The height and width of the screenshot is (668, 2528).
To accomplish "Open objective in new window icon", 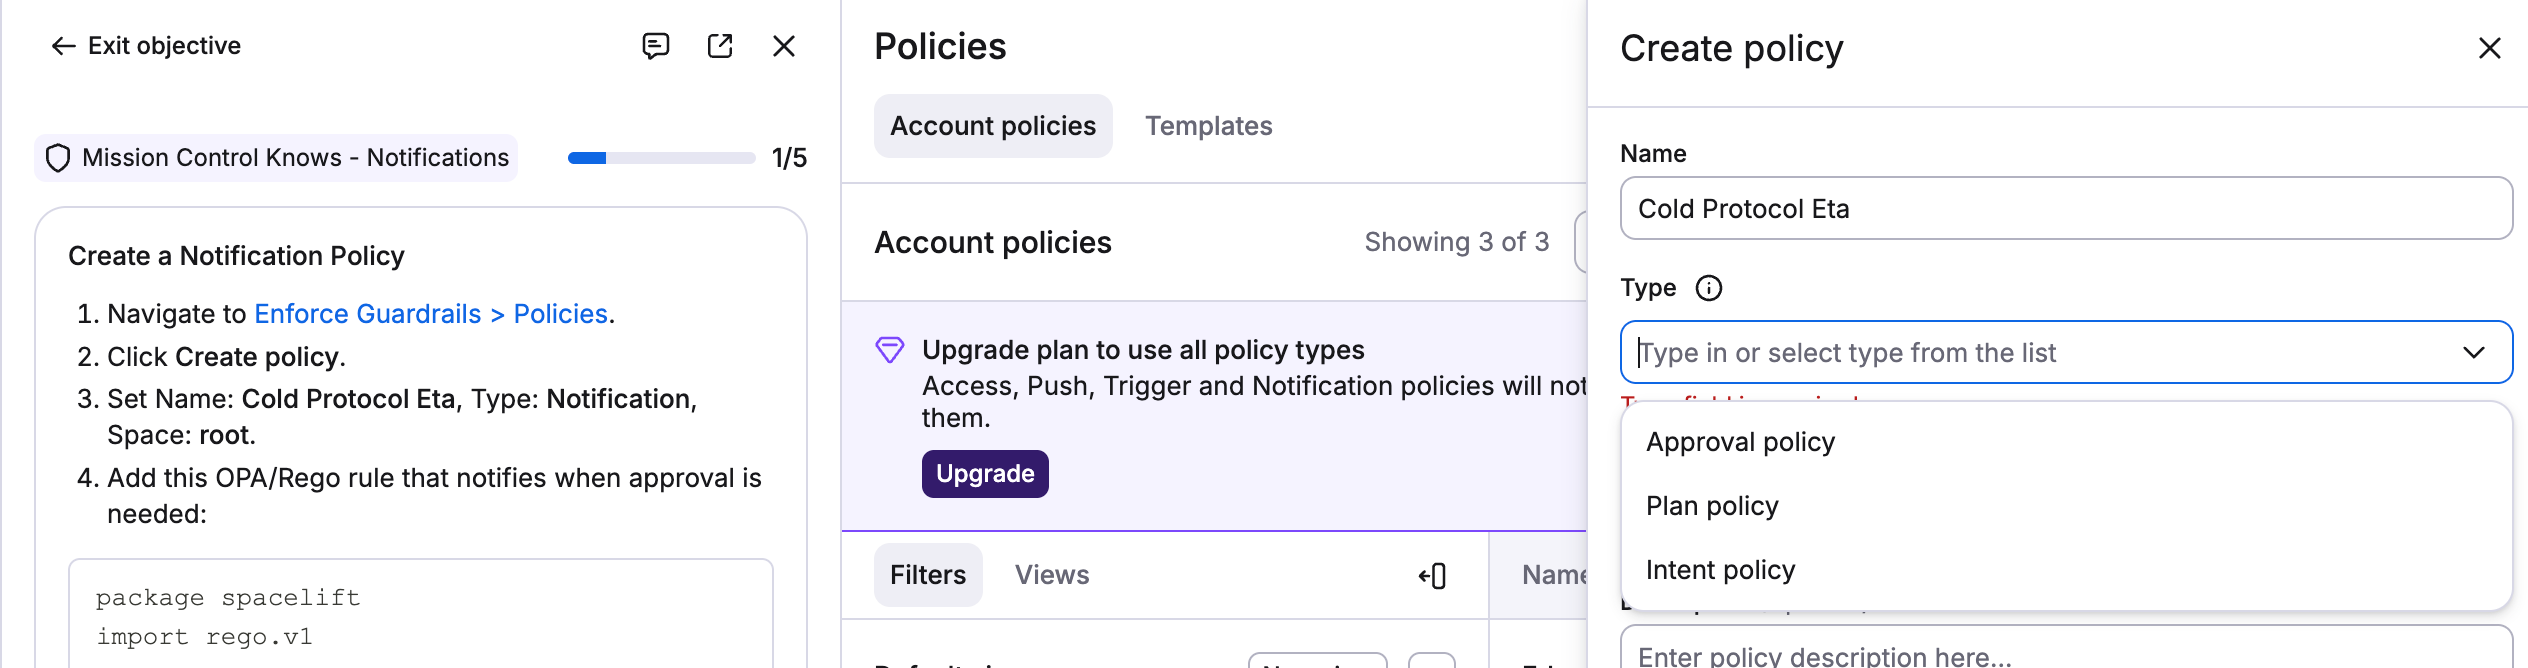I will tap(720, 46).
